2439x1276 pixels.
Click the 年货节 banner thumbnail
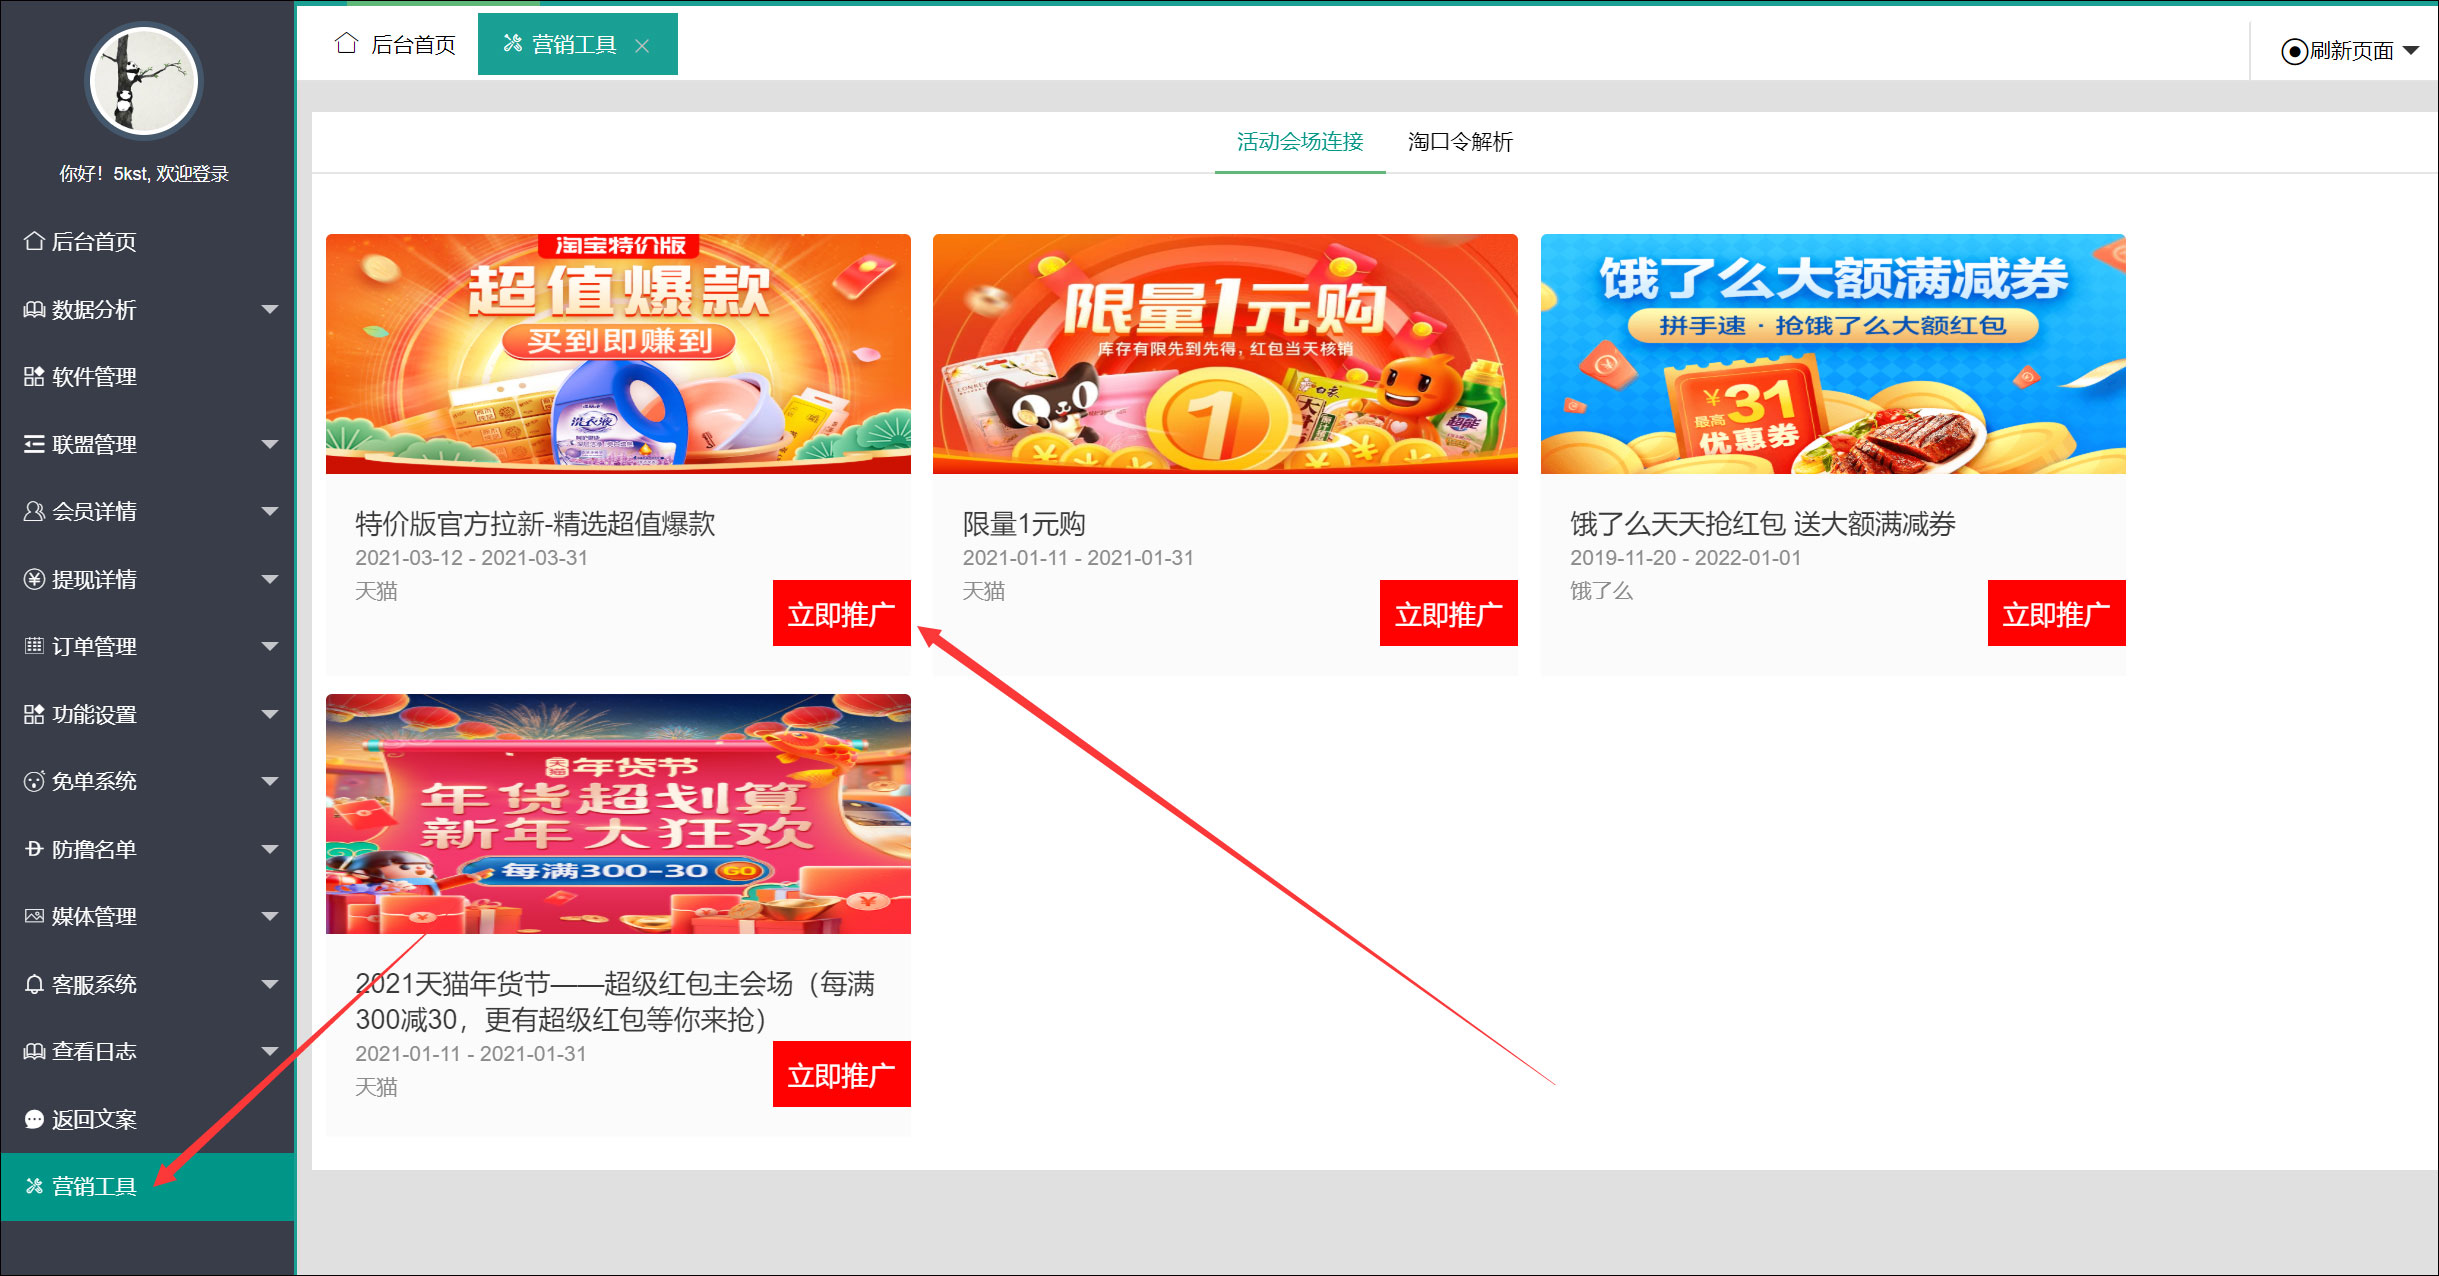coord(618,813)
